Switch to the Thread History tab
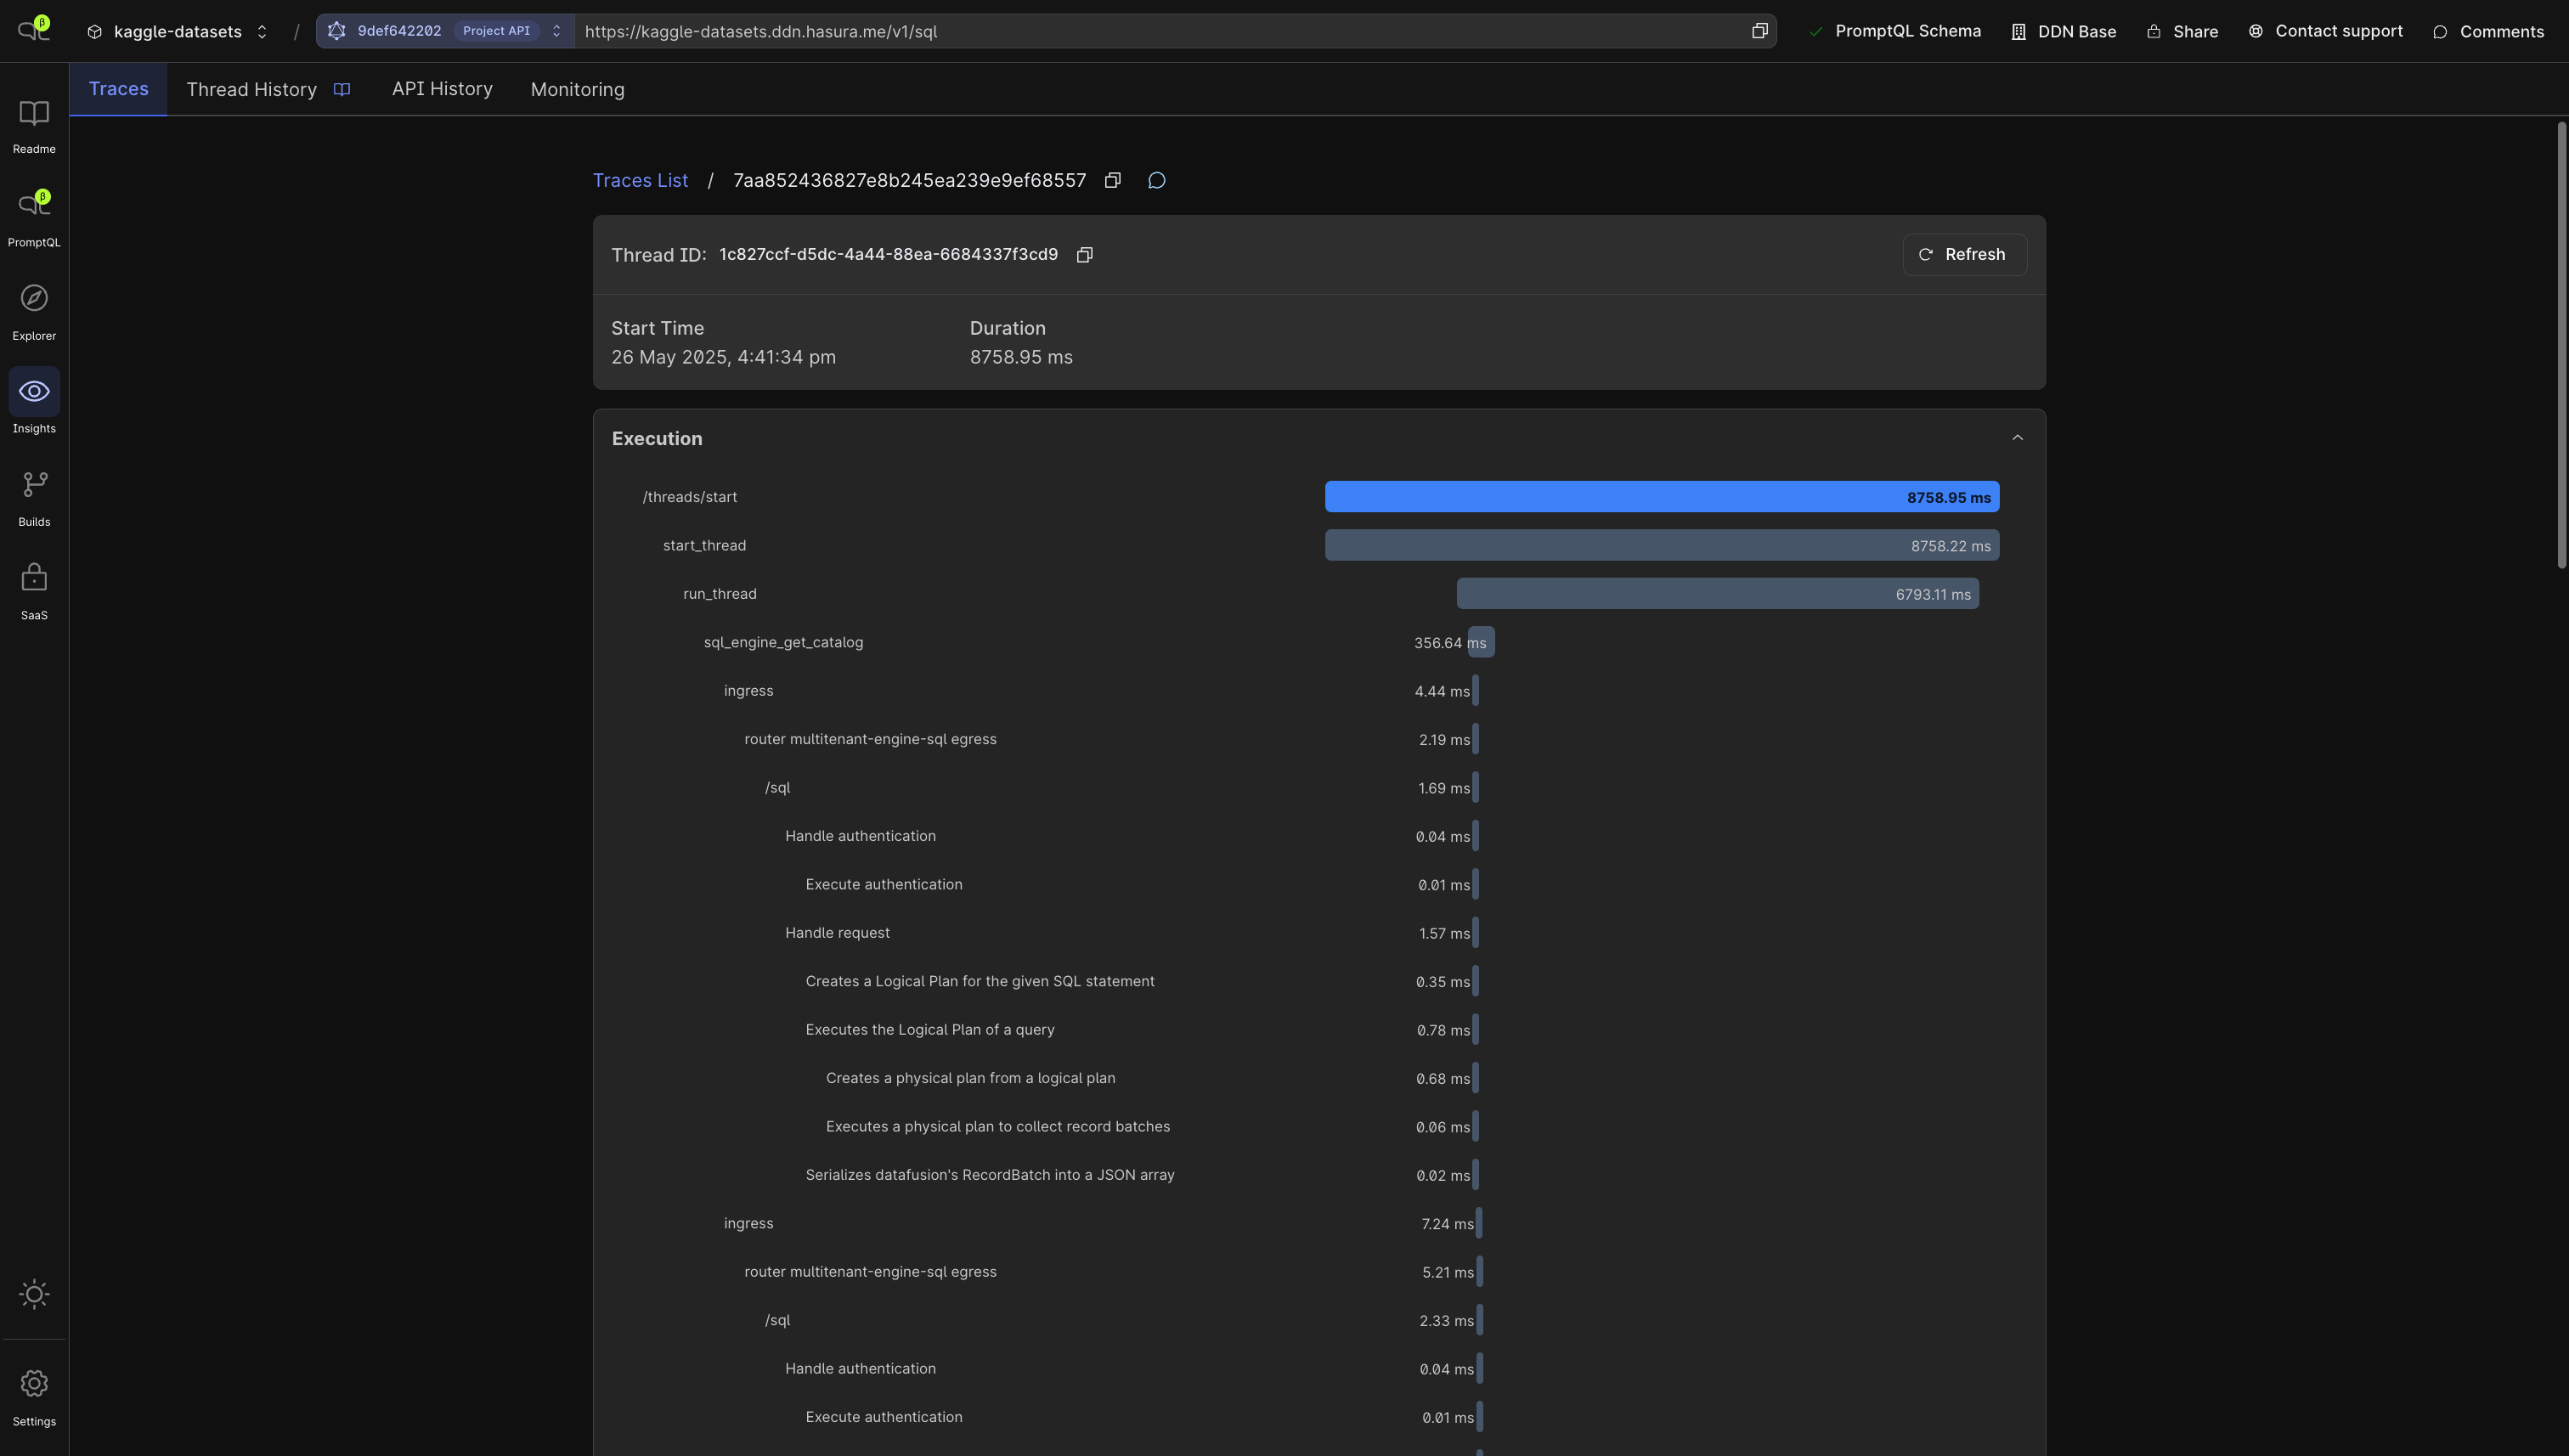Image resolution: width=2569 pixels, height=1456 pixels. (x=250, y=89)
